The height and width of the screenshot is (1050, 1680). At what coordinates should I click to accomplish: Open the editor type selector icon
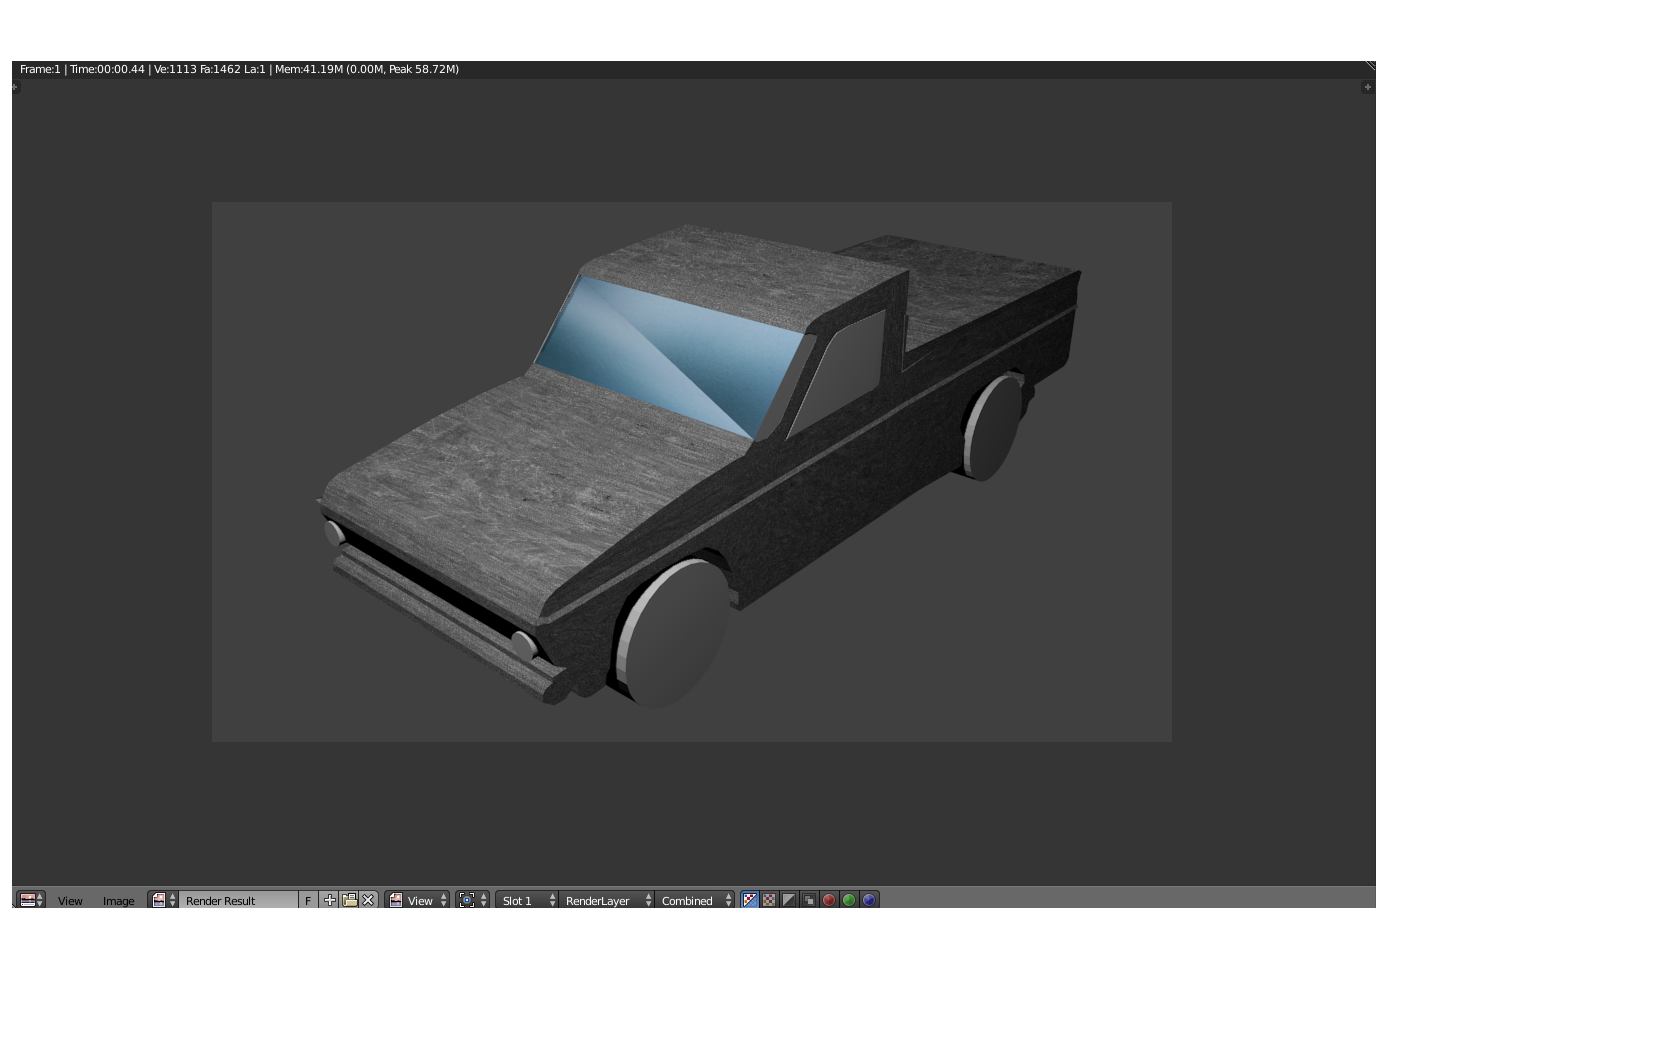31,900
